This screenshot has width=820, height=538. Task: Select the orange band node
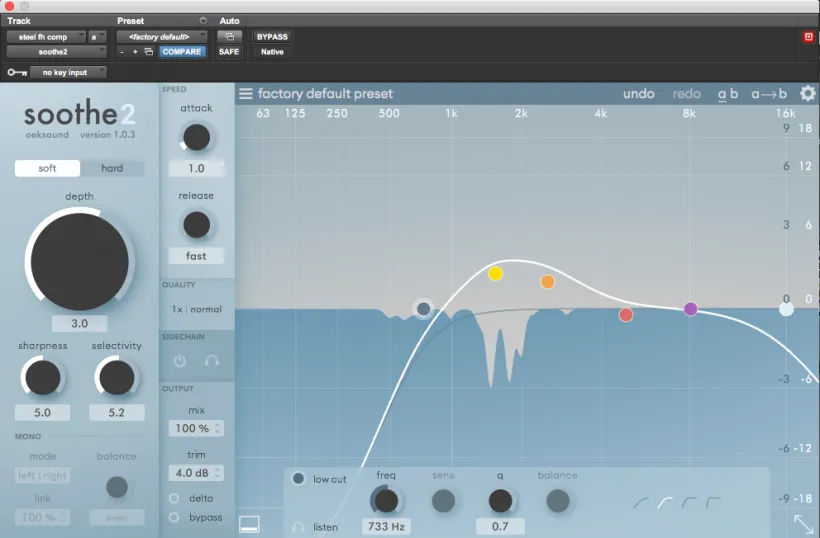548,282
